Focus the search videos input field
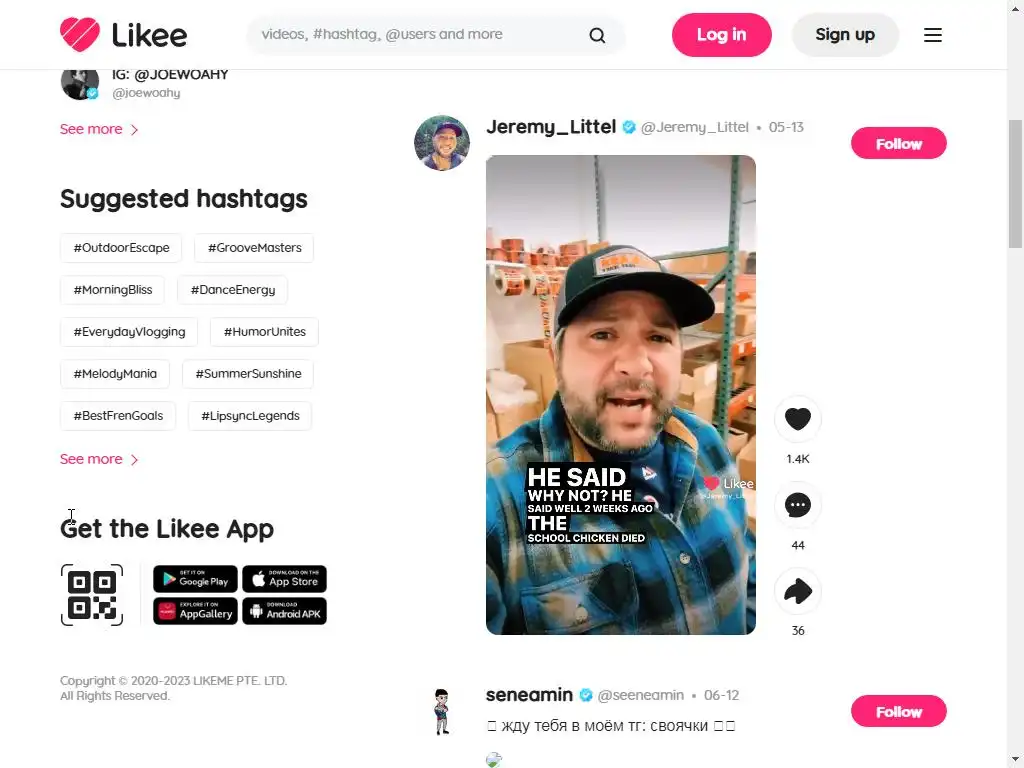This screenshot has height=768, width=1024. [418, 35]
